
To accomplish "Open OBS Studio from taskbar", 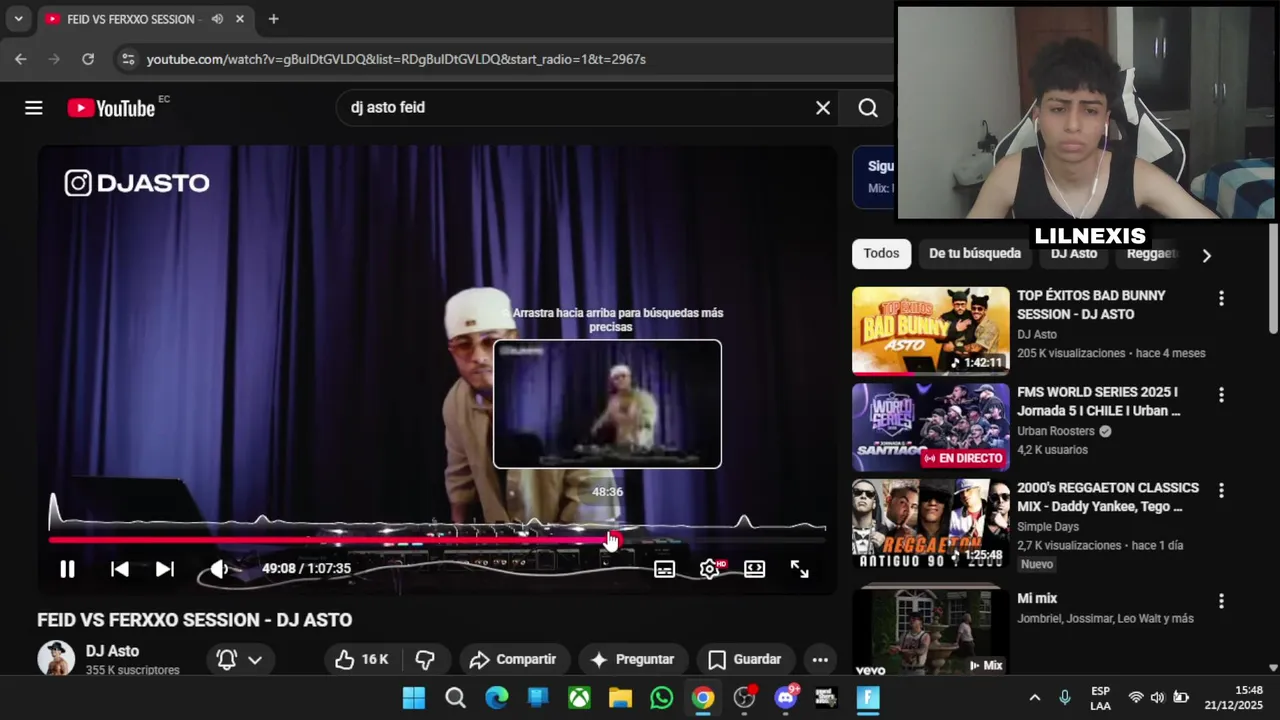I will tap(744, 698).
